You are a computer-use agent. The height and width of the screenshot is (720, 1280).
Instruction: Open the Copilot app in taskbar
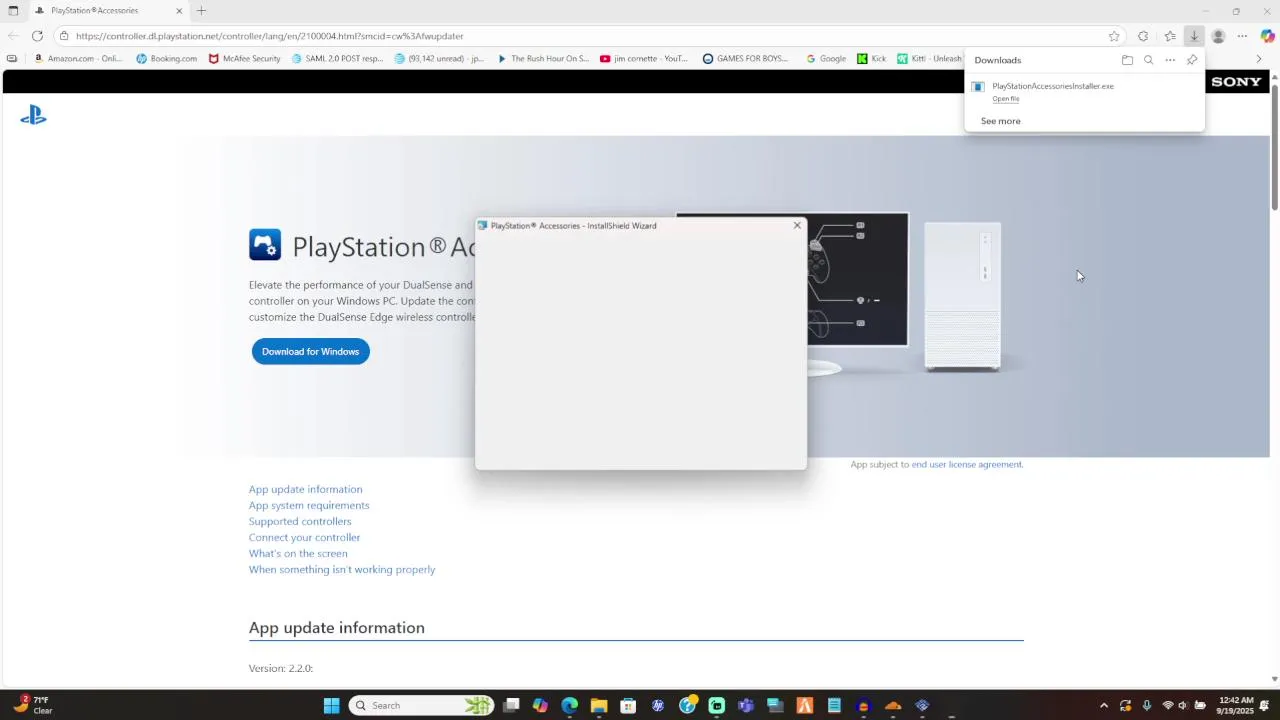point(540,706)
